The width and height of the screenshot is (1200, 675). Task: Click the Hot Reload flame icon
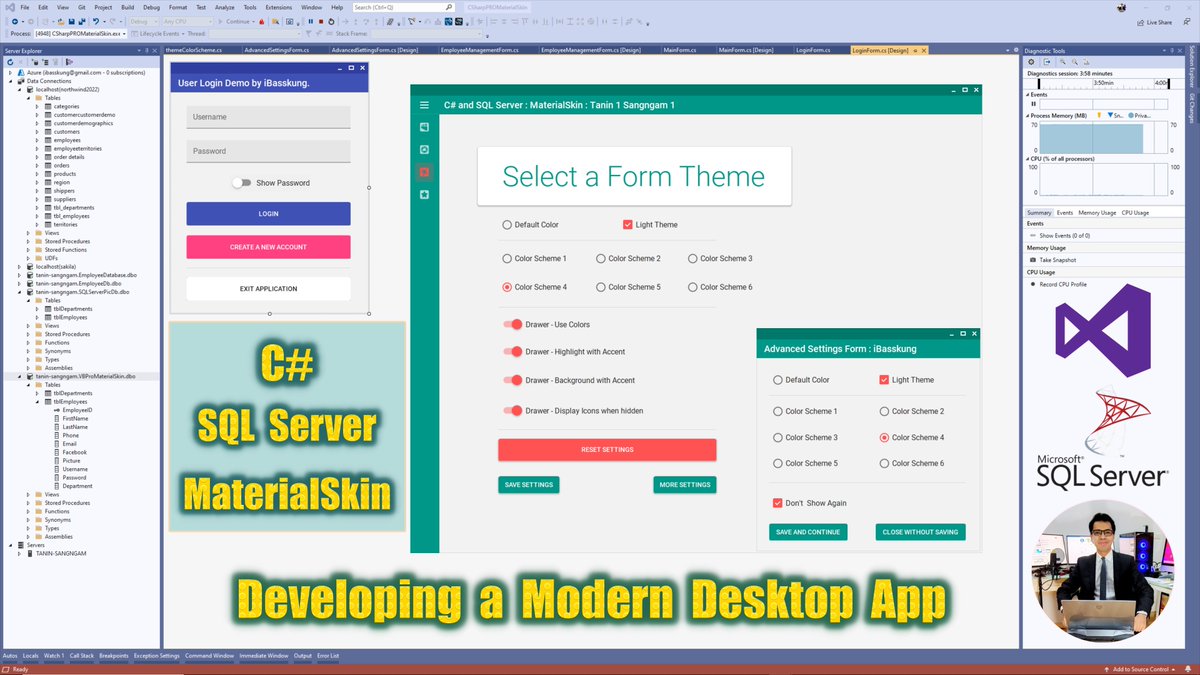tap(260, 21)
